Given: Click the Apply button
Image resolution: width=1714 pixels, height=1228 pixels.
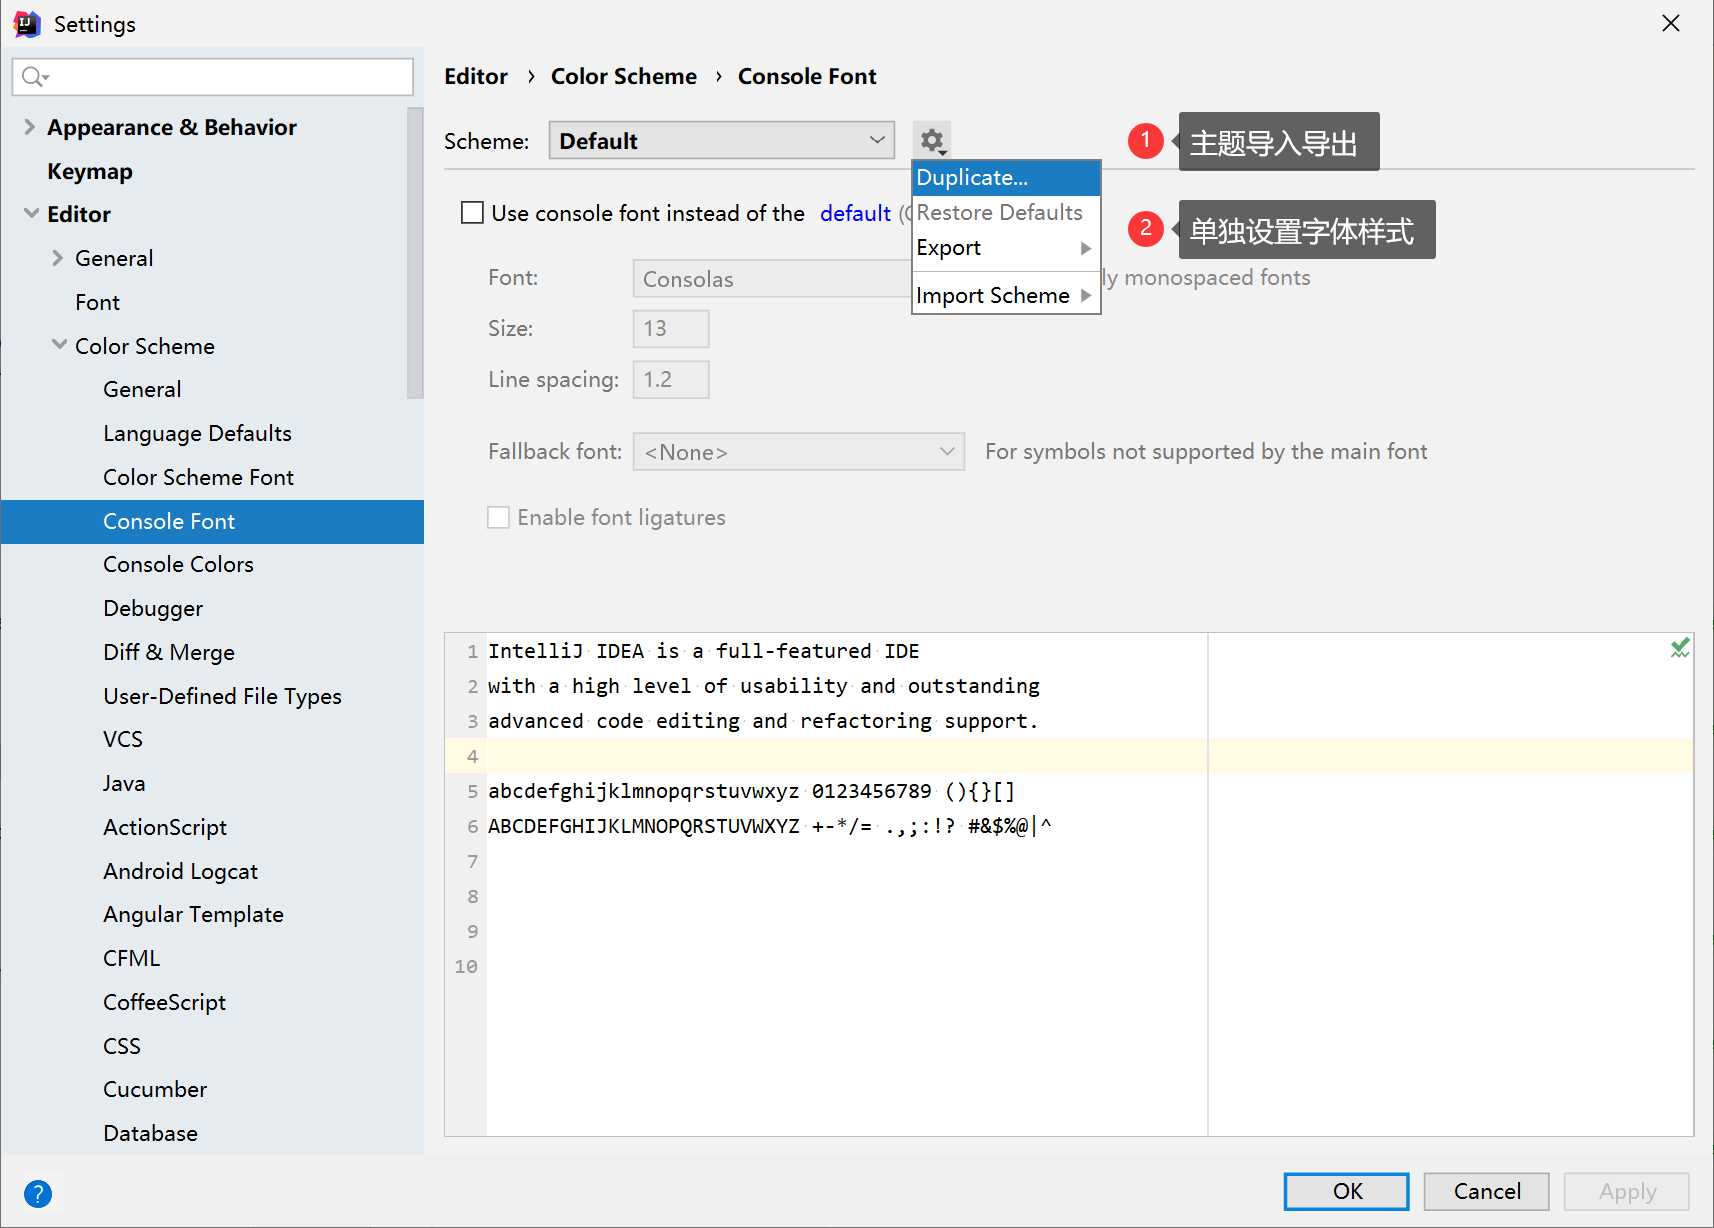Looking at the screenshot, I should point(1627,1191).
